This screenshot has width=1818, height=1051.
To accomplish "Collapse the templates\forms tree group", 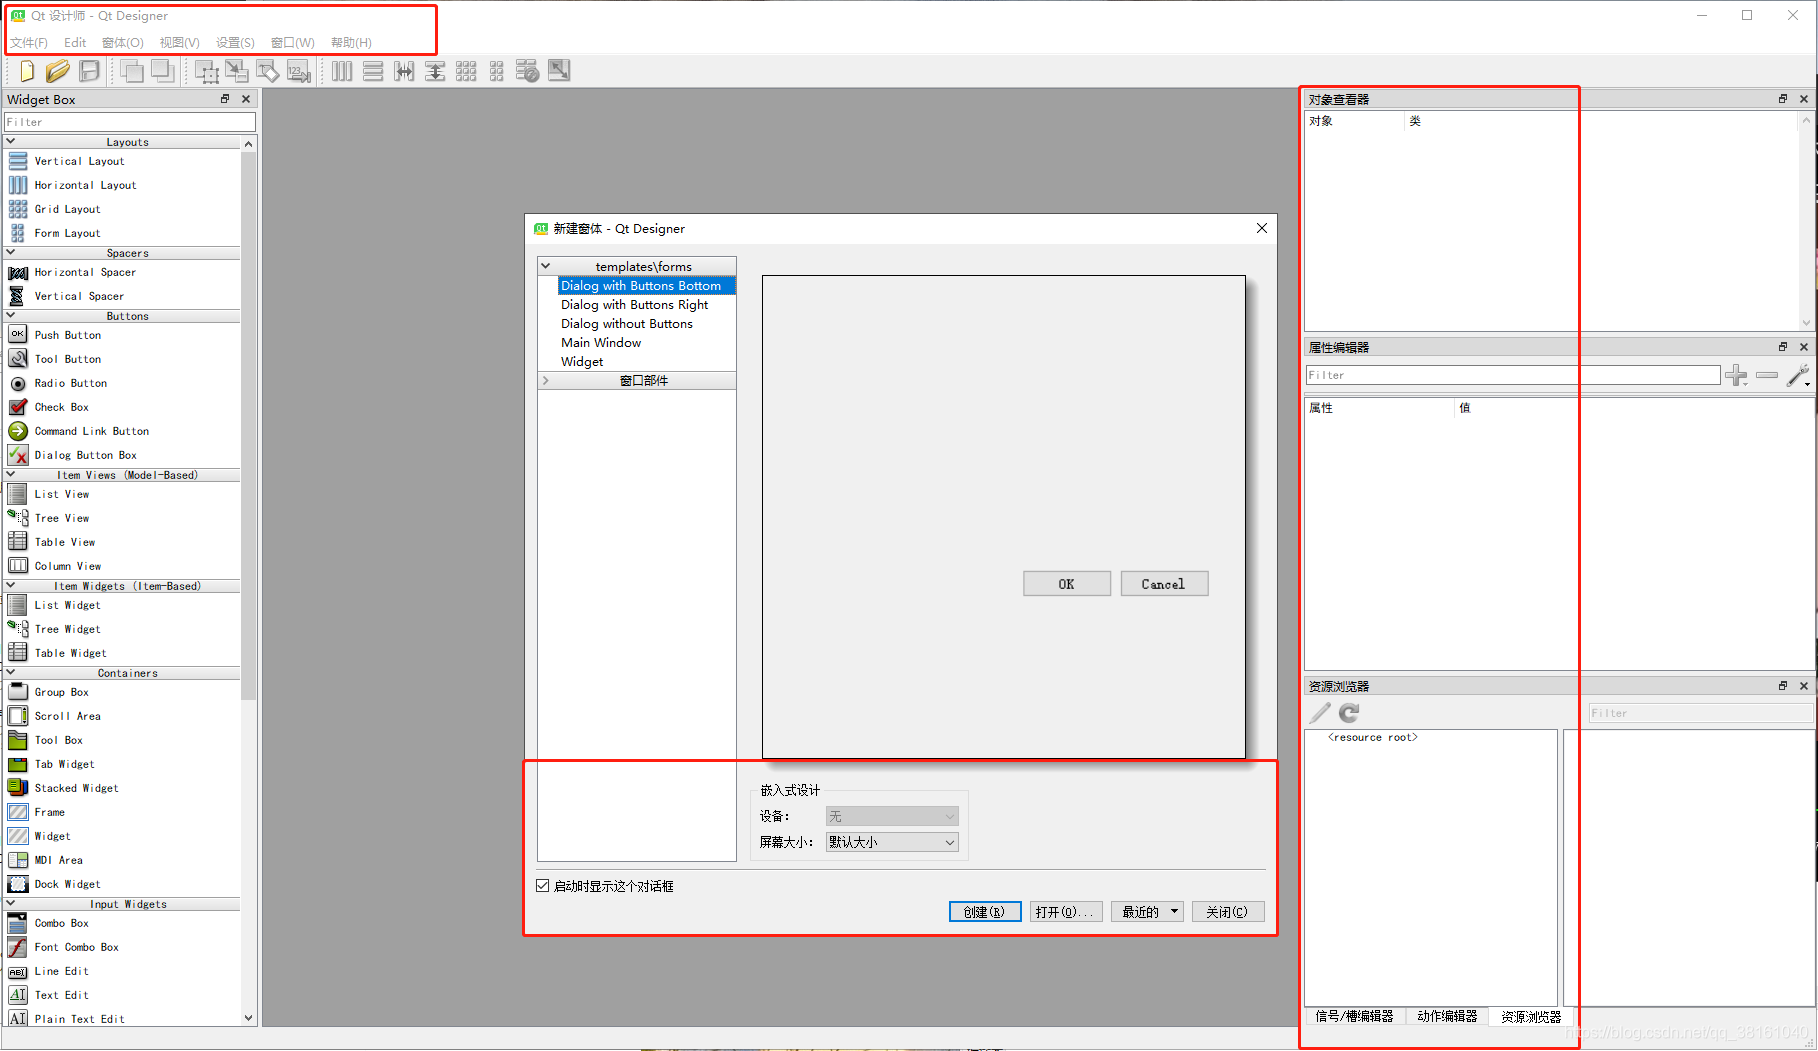I will (546, 266).
